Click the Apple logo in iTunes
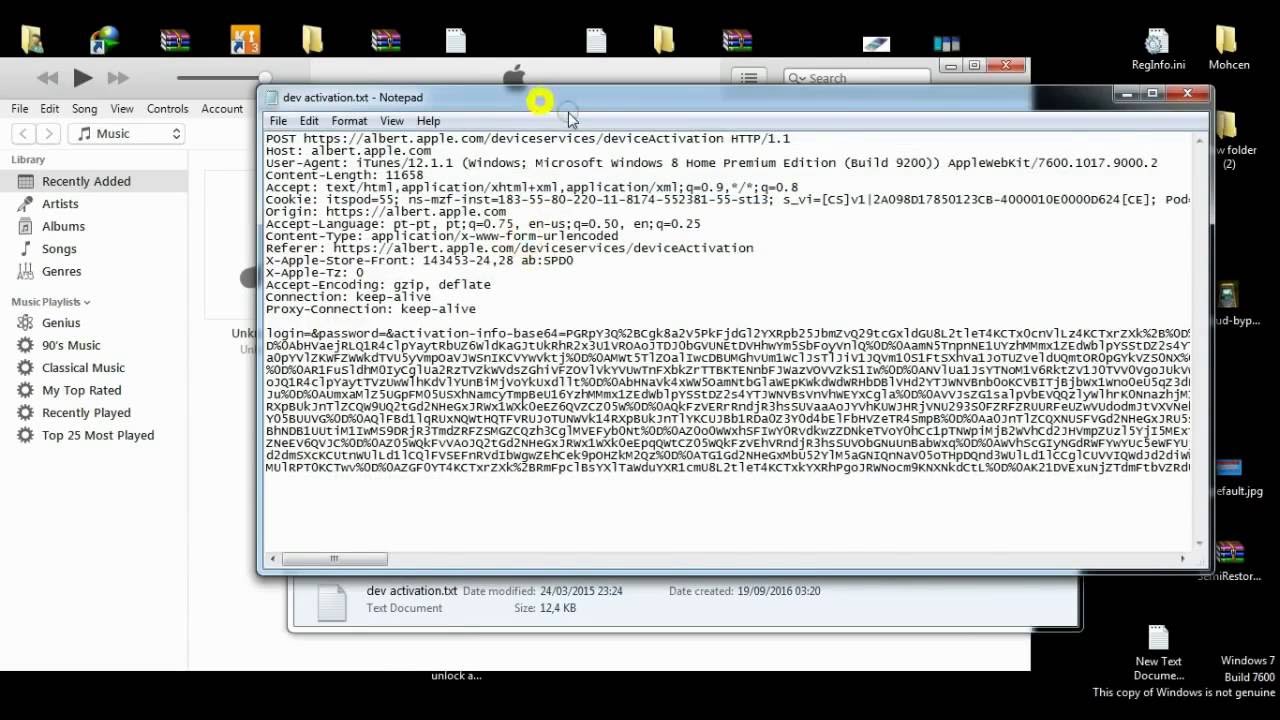This screenshot has height=720, width=1280. [x=514, y=76]
